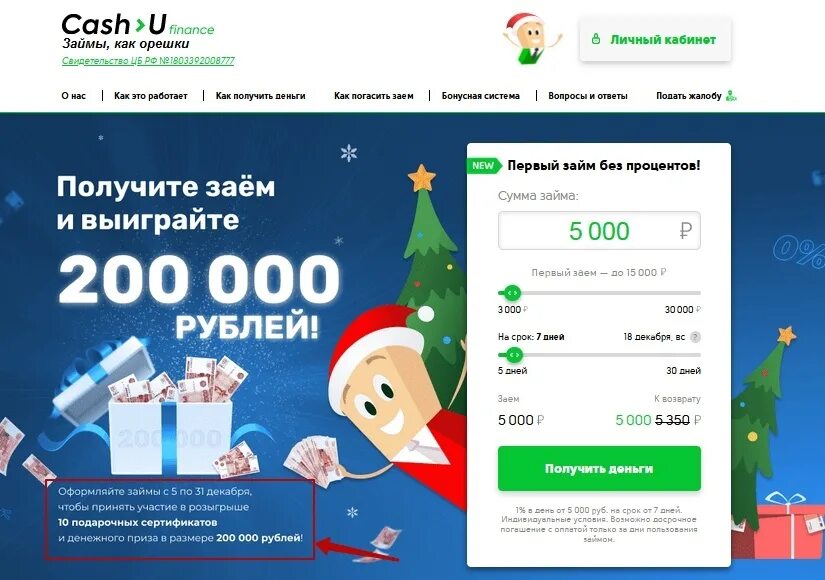This screenshot has width=825, height=580.
Task: Click Получить деньги green button
Action: coord(599,468)
